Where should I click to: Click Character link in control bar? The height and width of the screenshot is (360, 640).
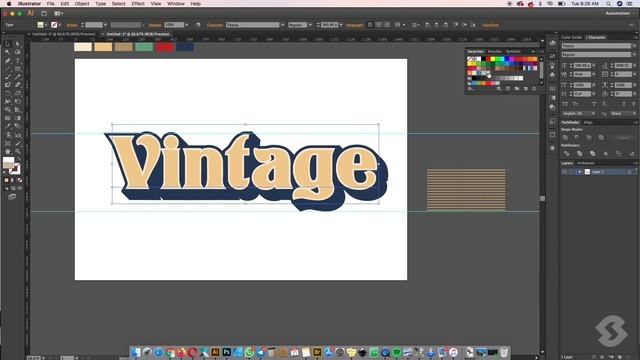click(215, 25)
